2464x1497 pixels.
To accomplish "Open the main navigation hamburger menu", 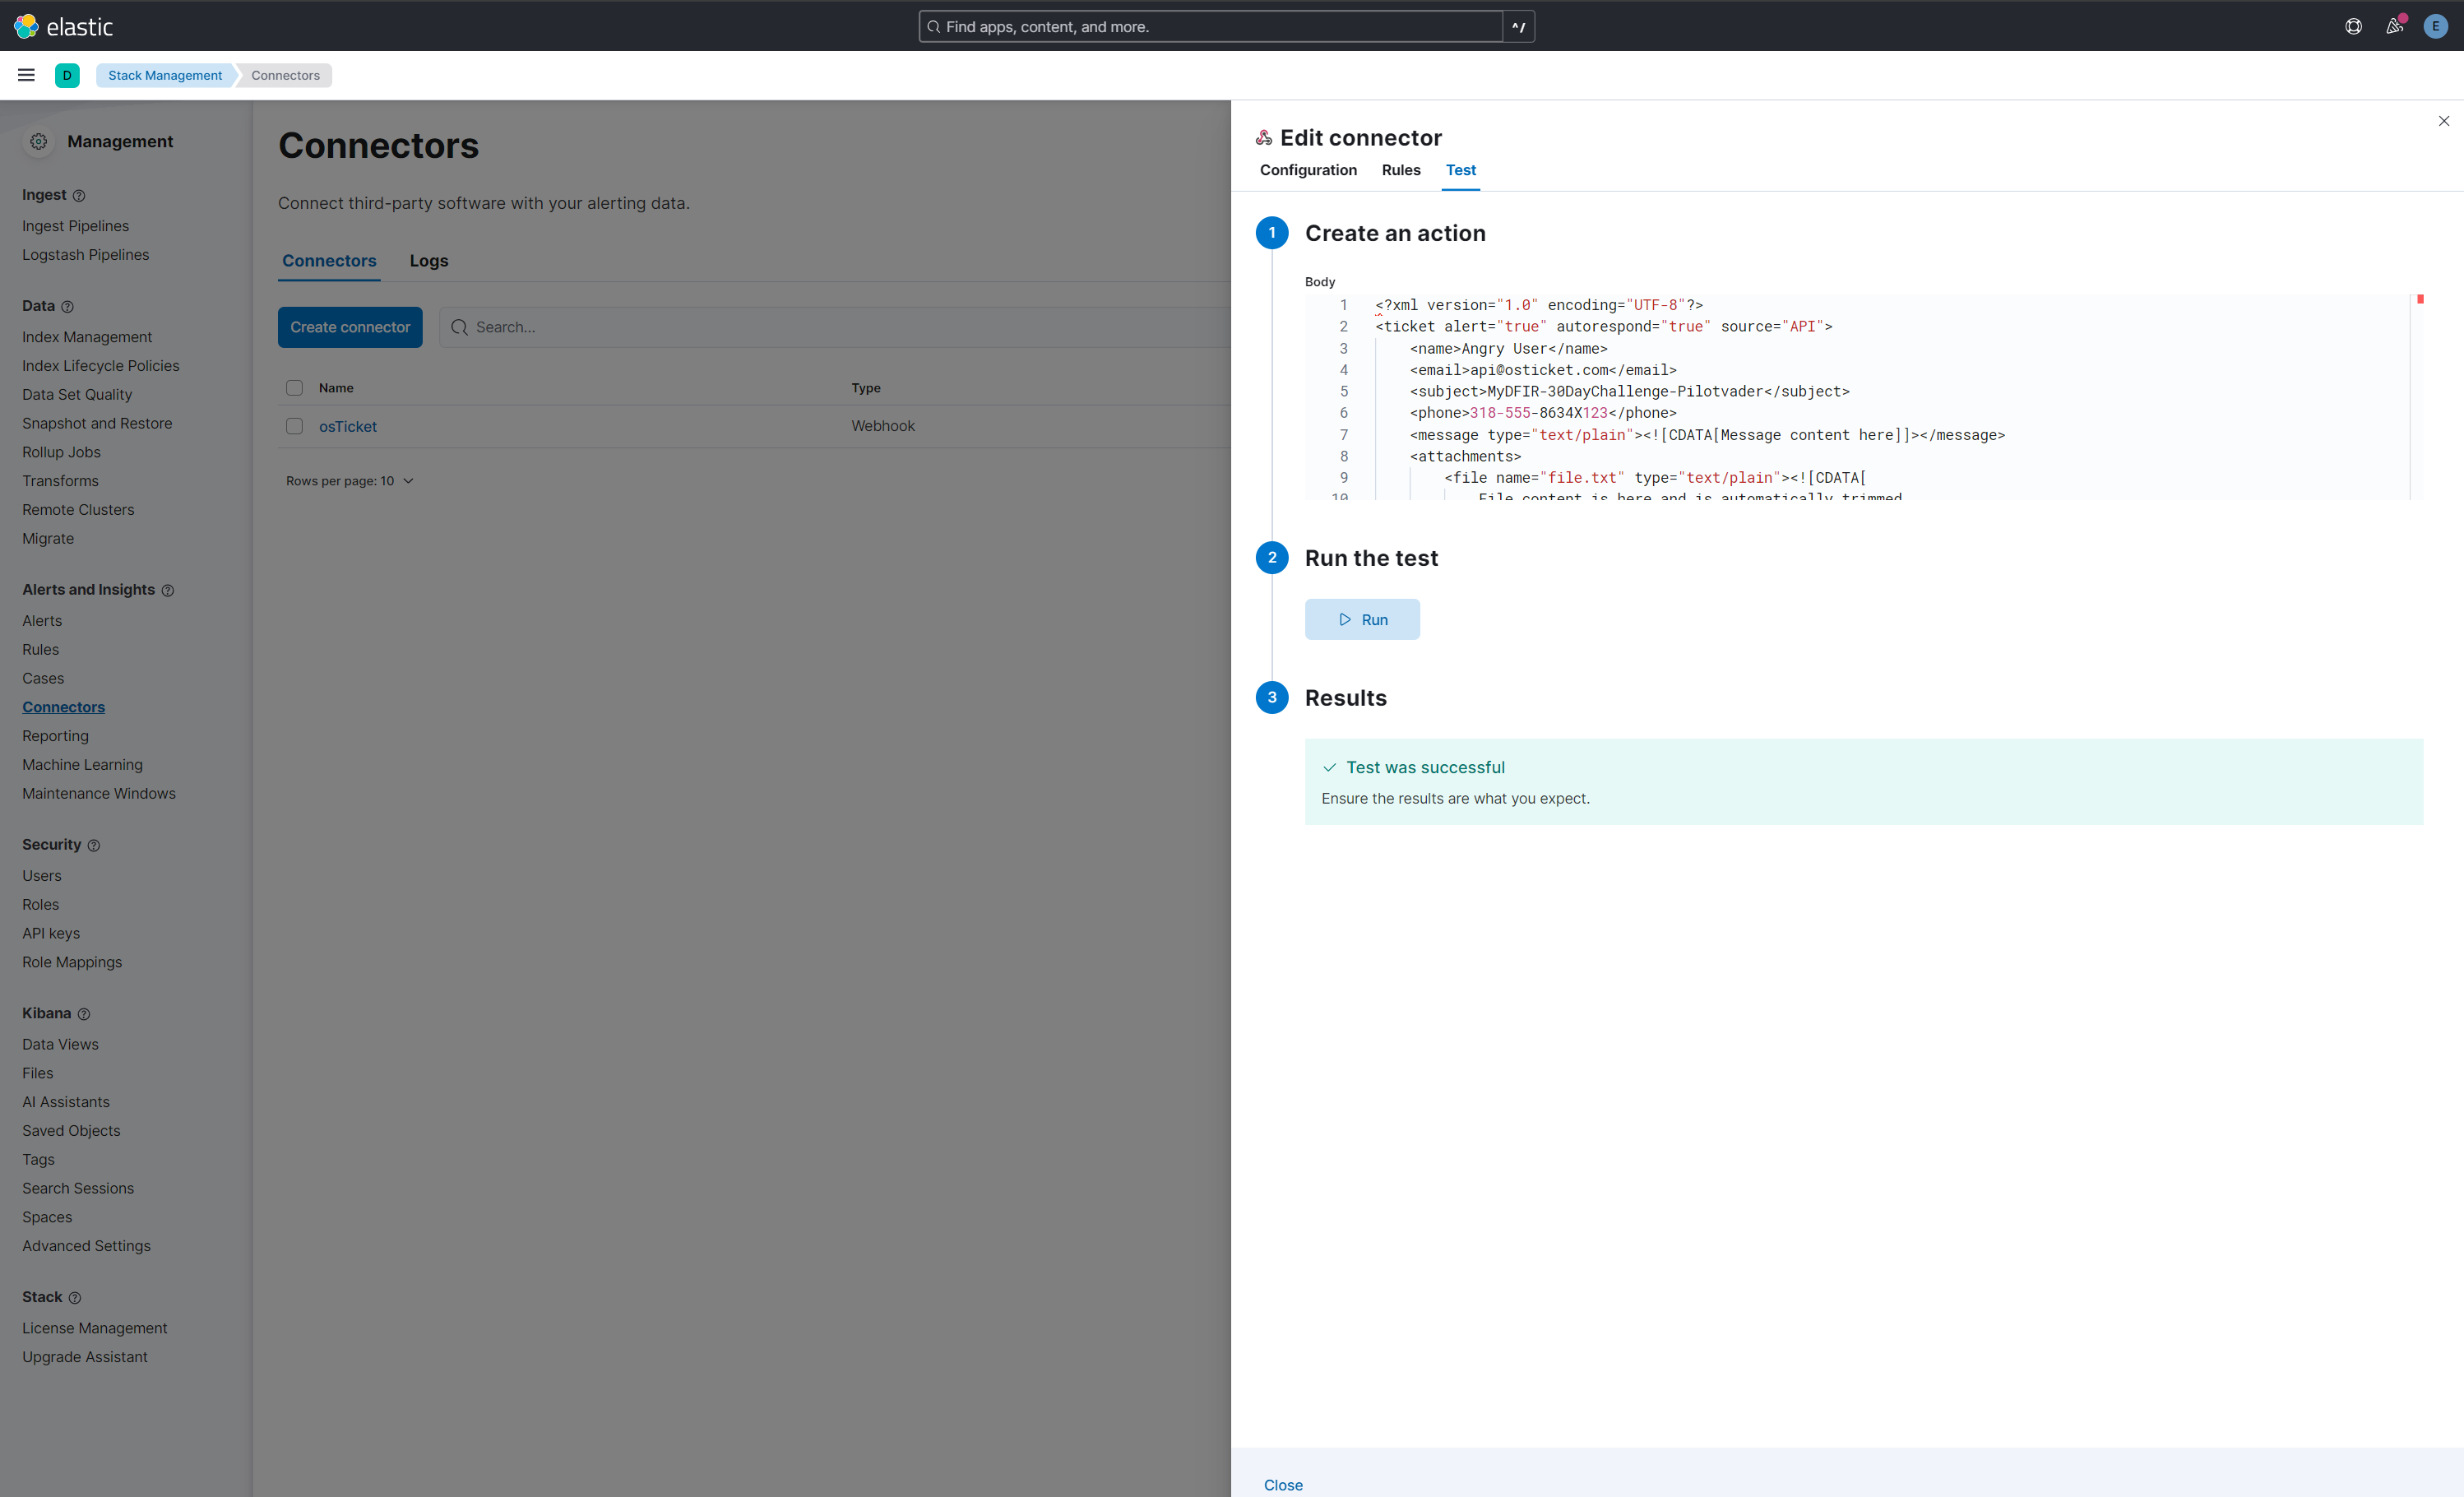I will click(26, 75).
